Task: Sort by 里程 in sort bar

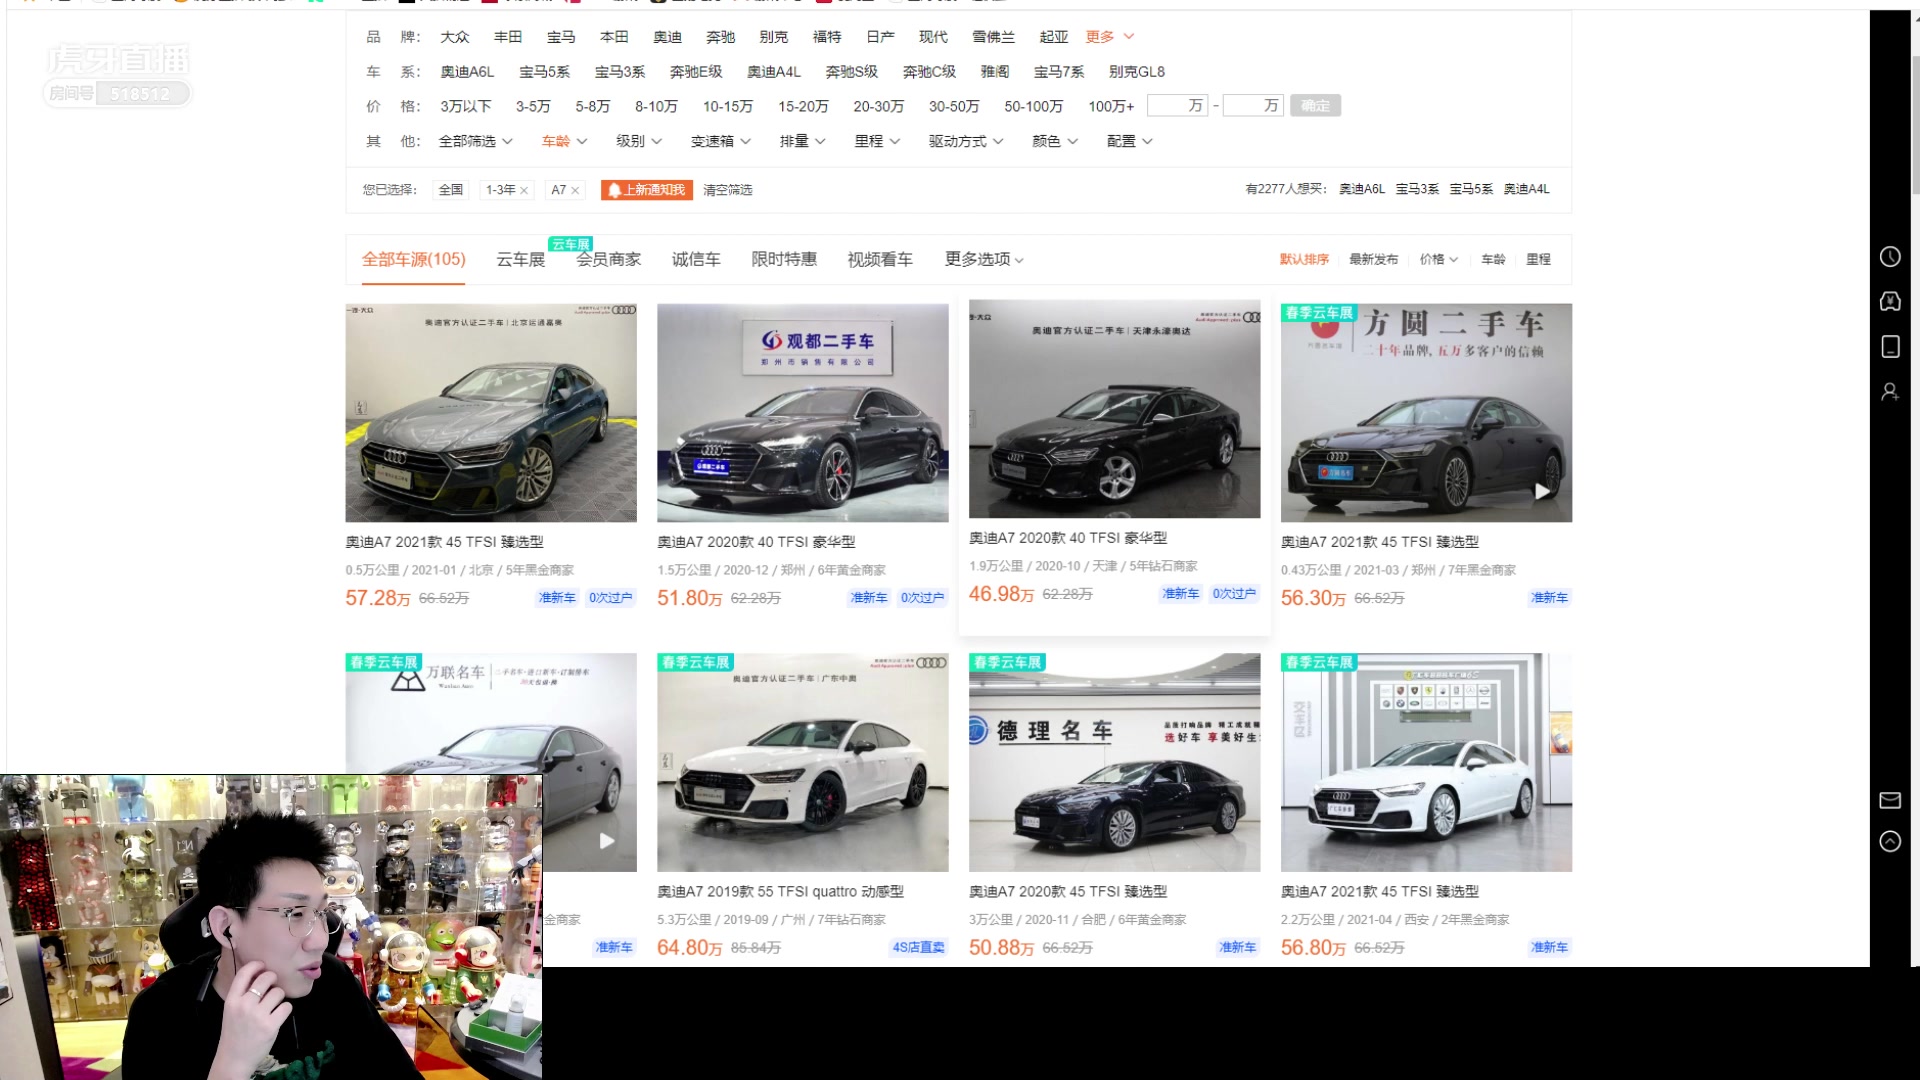Action: point(1538,259)
